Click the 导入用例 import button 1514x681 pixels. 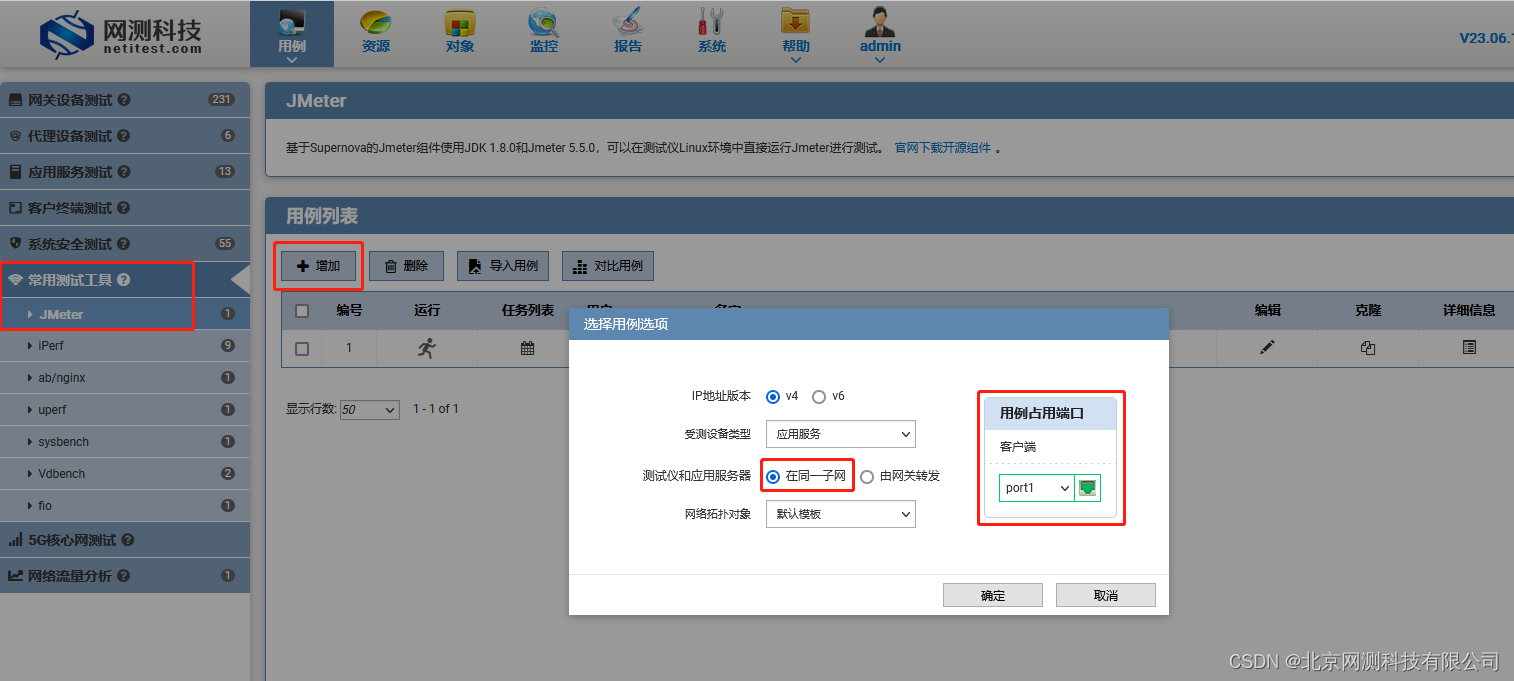tap(503, 266)
